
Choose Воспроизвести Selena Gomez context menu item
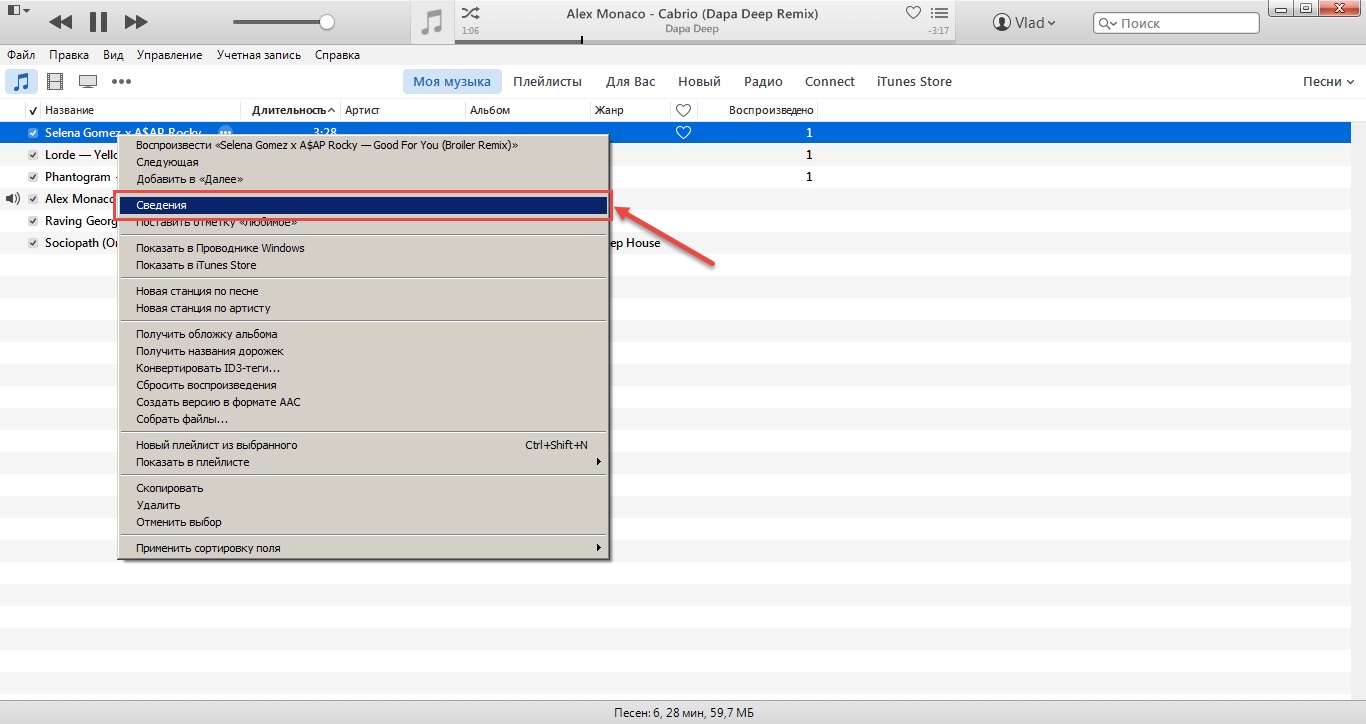click(364, 145)
